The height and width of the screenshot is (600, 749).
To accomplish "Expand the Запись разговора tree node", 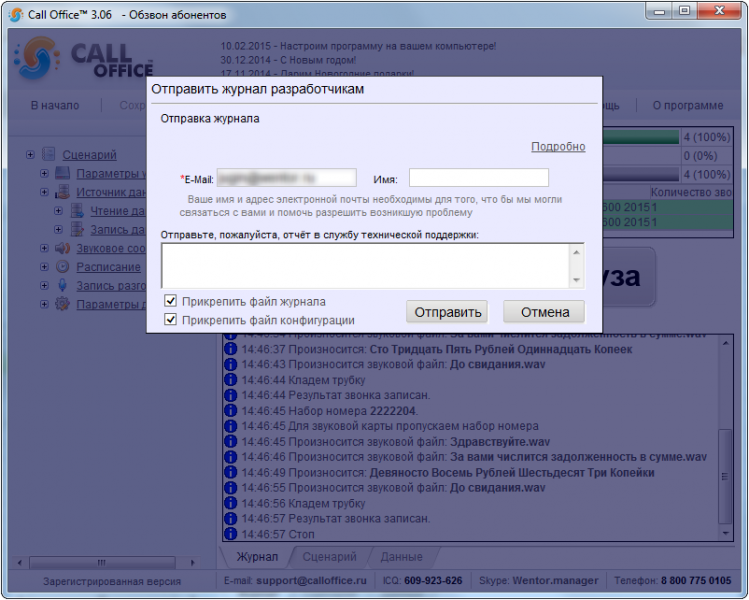I will click(x=44, y=285).
